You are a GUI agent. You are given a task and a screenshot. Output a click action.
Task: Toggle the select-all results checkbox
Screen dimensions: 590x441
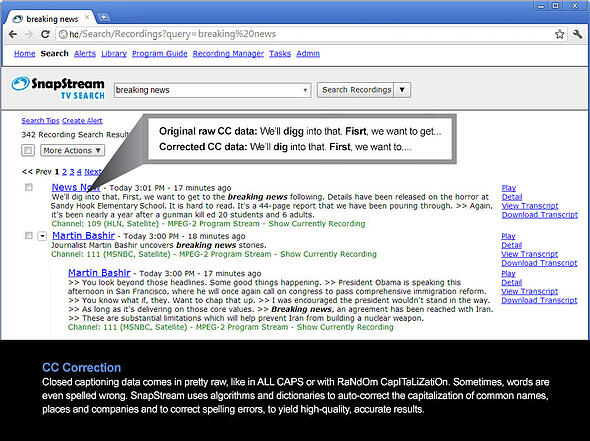point(27,151)
